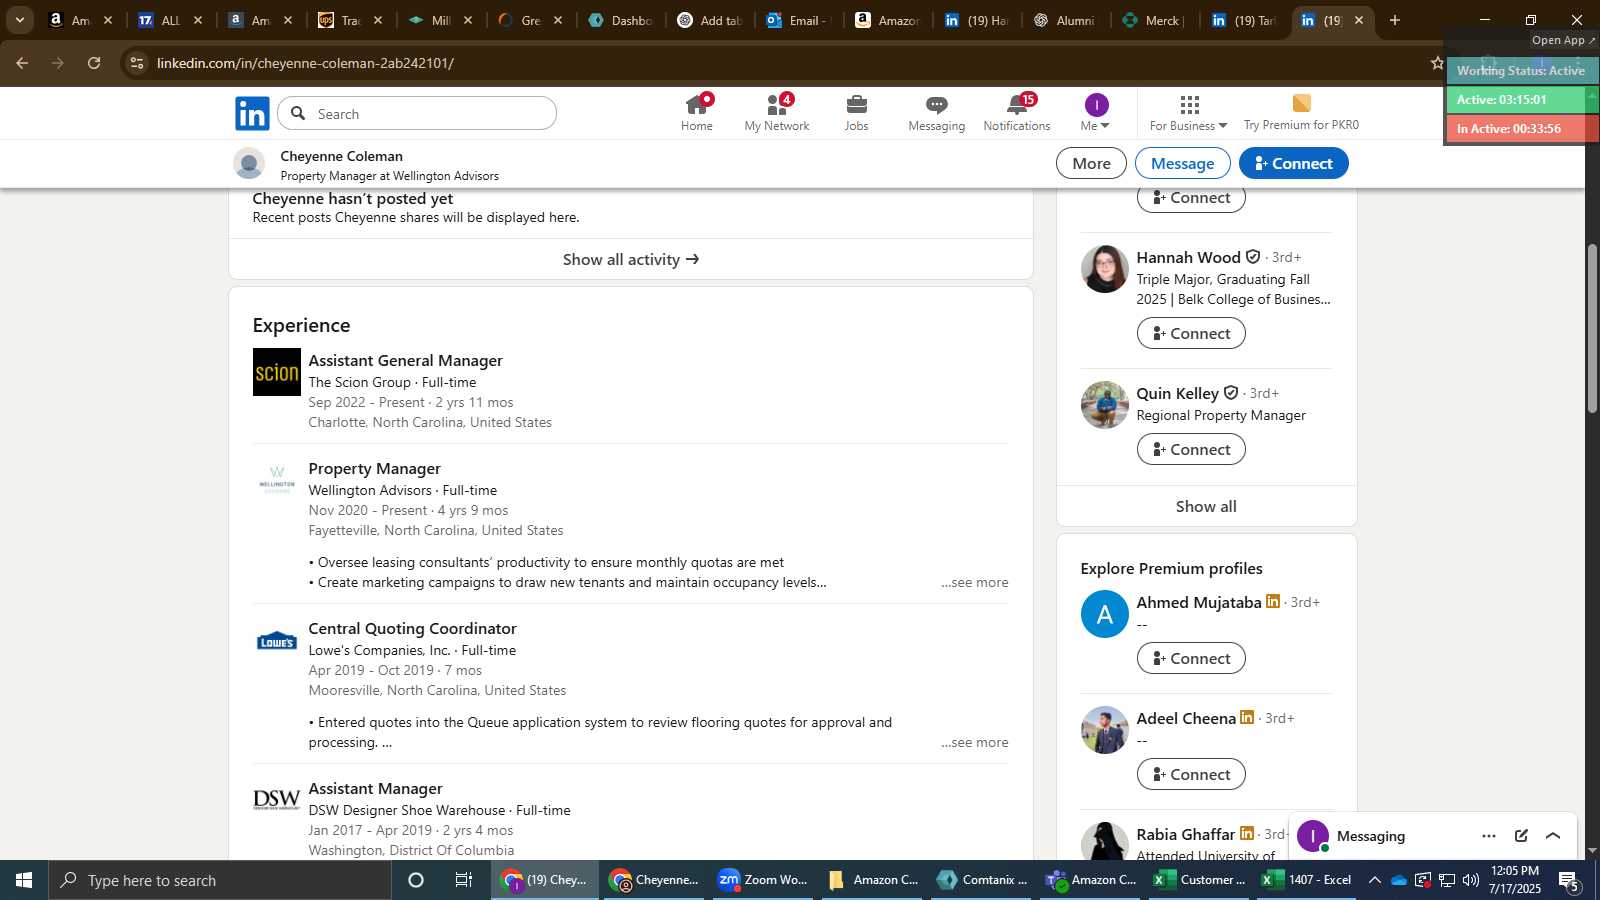
Task: Click the browser address bar URL
Action: tap(305, 63)
